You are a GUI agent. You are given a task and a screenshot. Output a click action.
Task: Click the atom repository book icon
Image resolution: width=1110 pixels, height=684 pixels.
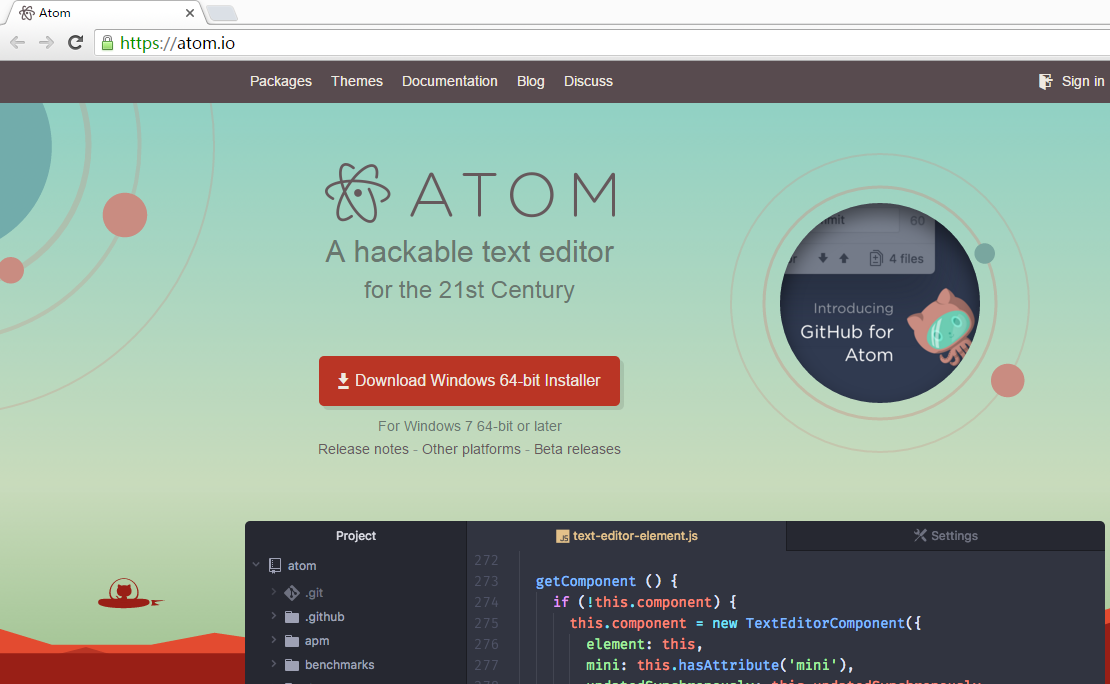click(x=275, y=566)
